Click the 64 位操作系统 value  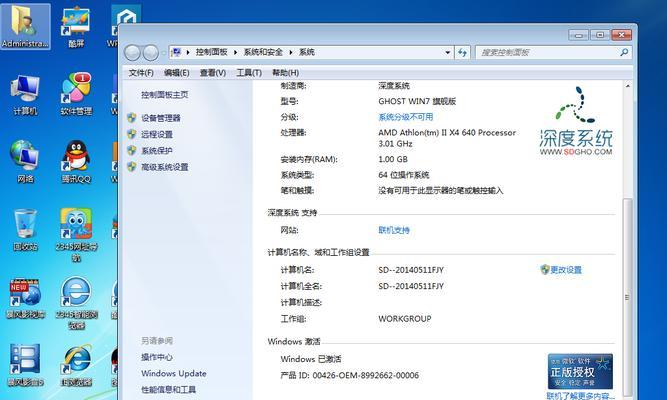click(404, 175)
